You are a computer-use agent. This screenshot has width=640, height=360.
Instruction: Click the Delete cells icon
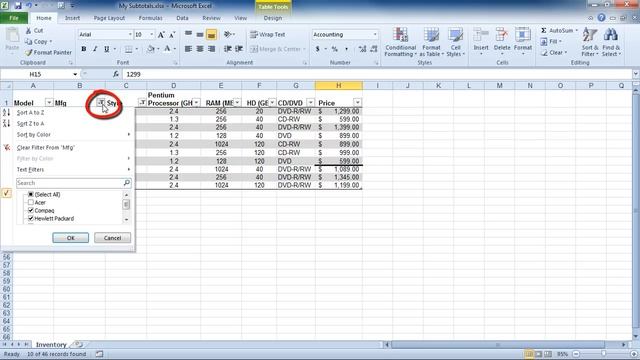[x=502, y=36]
